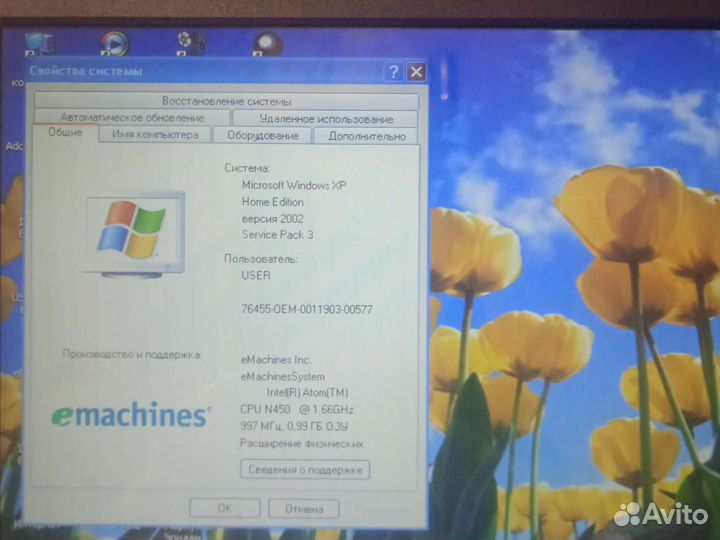Click the Расширение физических line
Image resolution: width=720 pixels, height=540 pixels.
click(x=301, y=444)
